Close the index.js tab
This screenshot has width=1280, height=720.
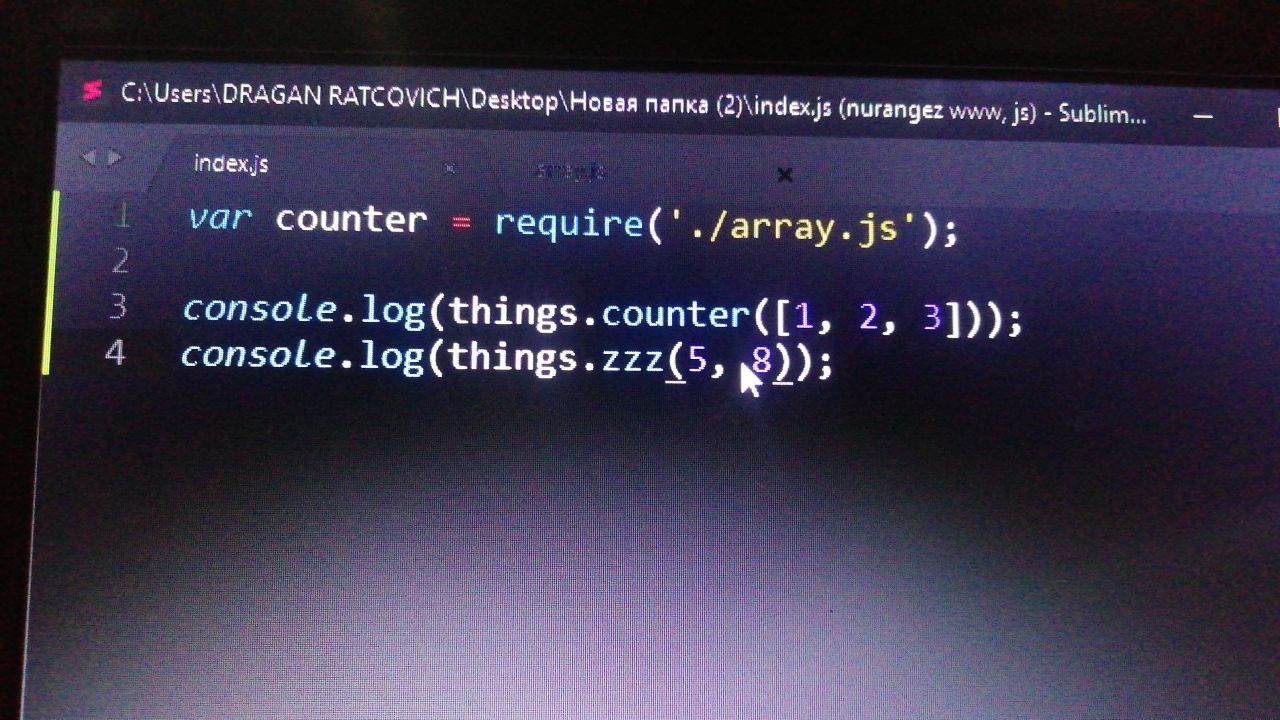click(450, 169)
